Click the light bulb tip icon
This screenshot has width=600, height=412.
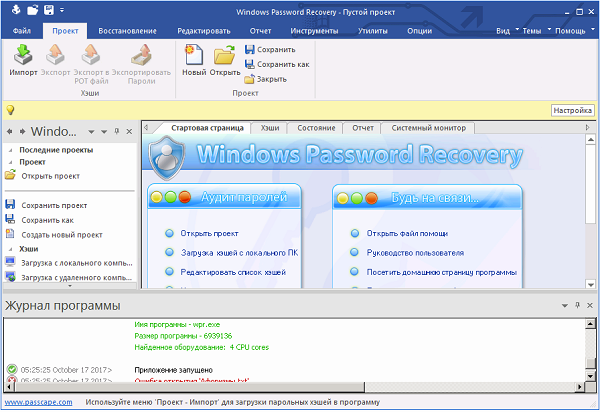coord(10,110)
